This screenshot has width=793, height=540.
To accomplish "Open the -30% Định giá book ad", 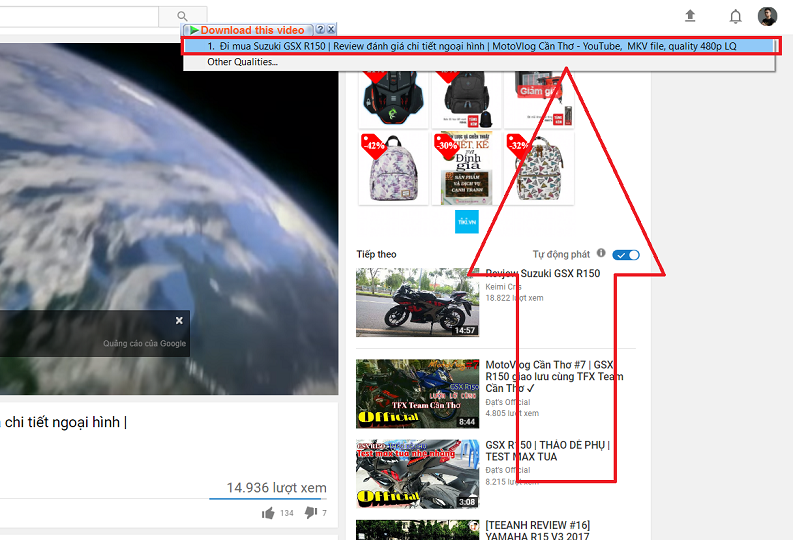I will [466, 169].
